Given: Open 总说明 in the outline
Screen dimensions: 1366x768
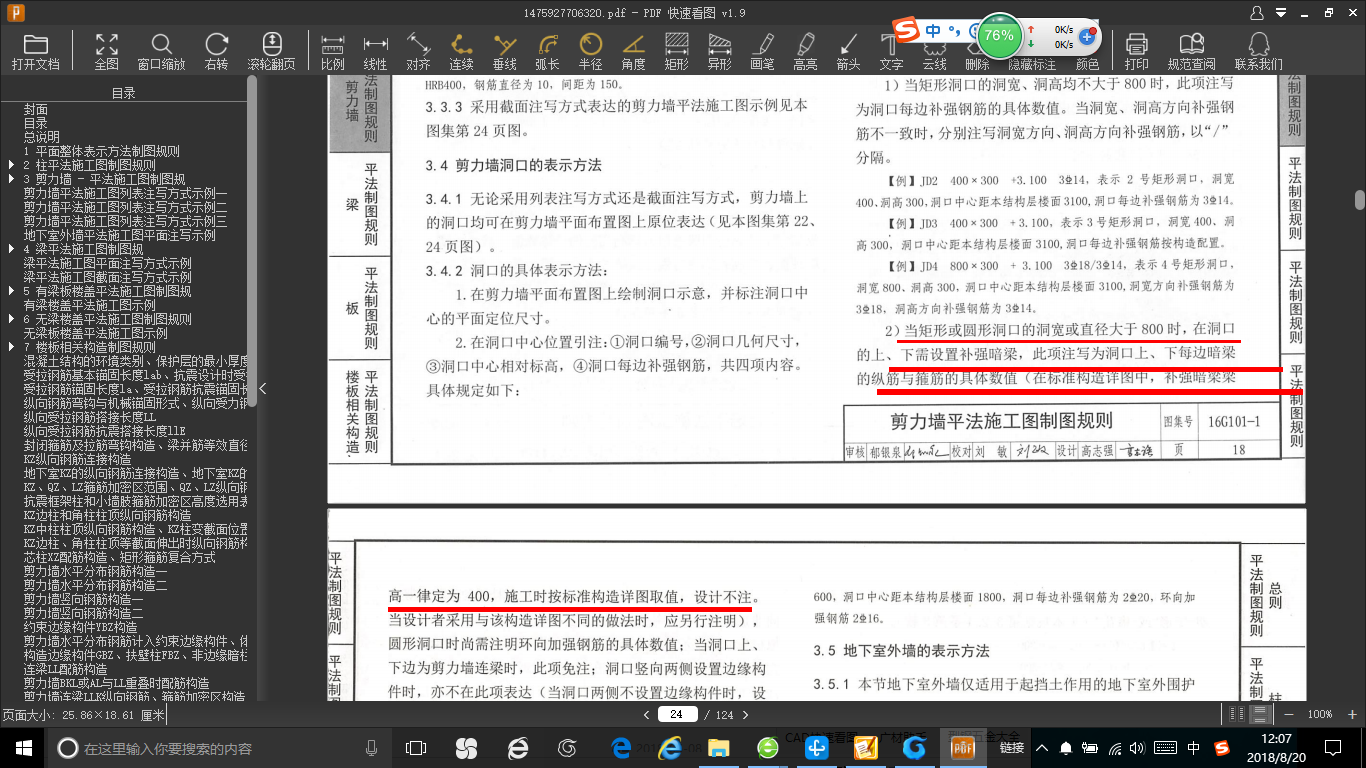Looking at the screenshot, I should tap(42, 137).
